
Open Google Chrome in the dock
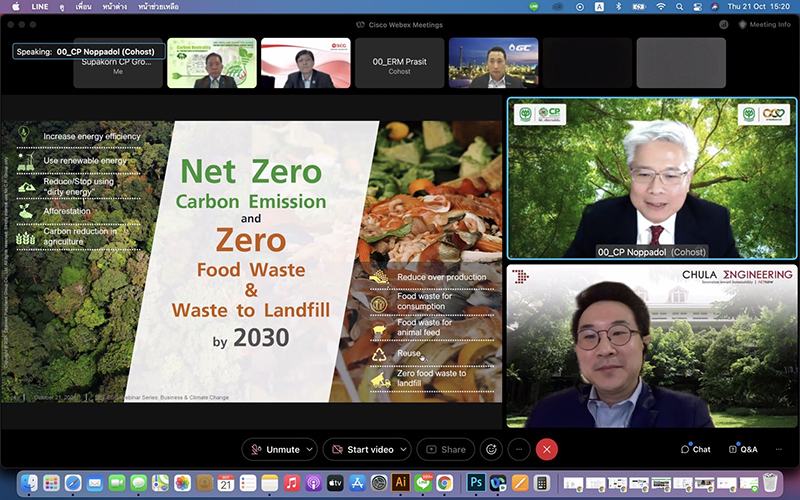(445, 483)
